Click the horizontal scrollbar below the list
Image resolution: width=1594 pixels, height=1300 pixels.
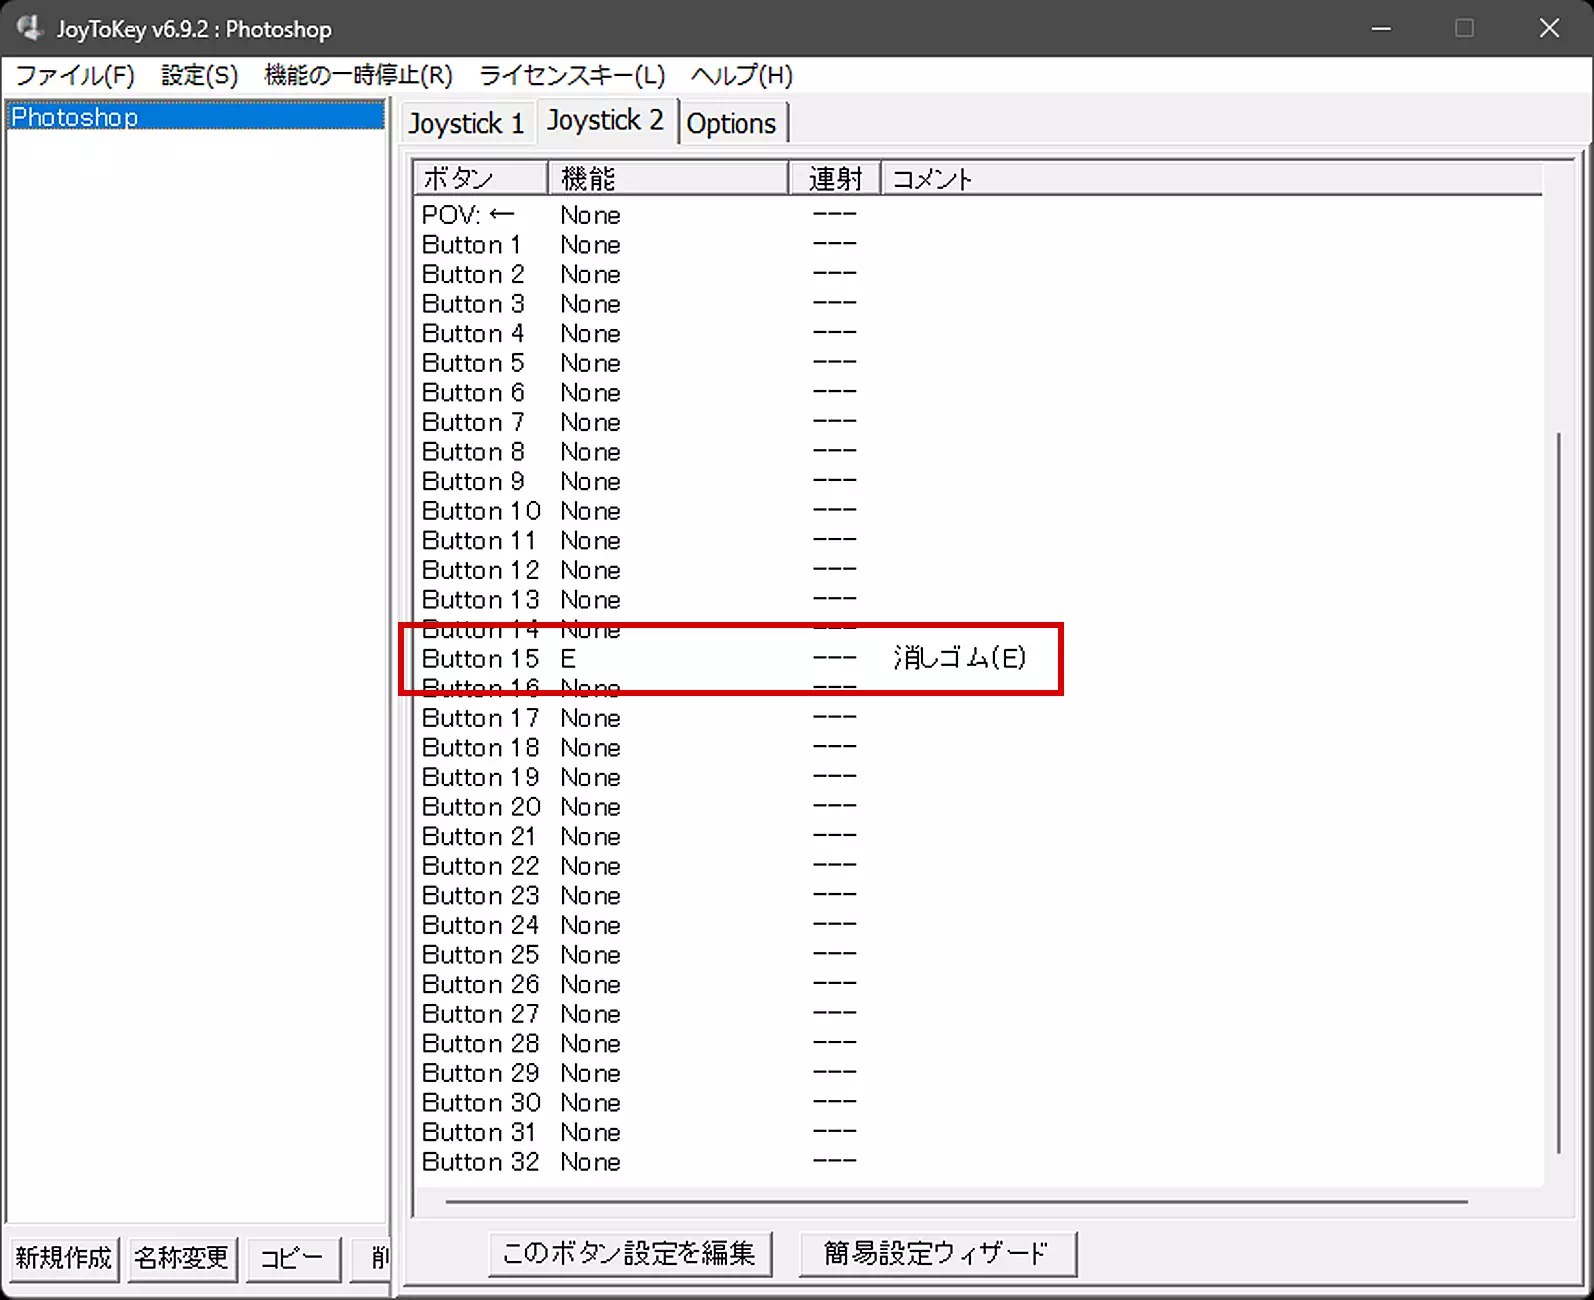[957, 1201]
